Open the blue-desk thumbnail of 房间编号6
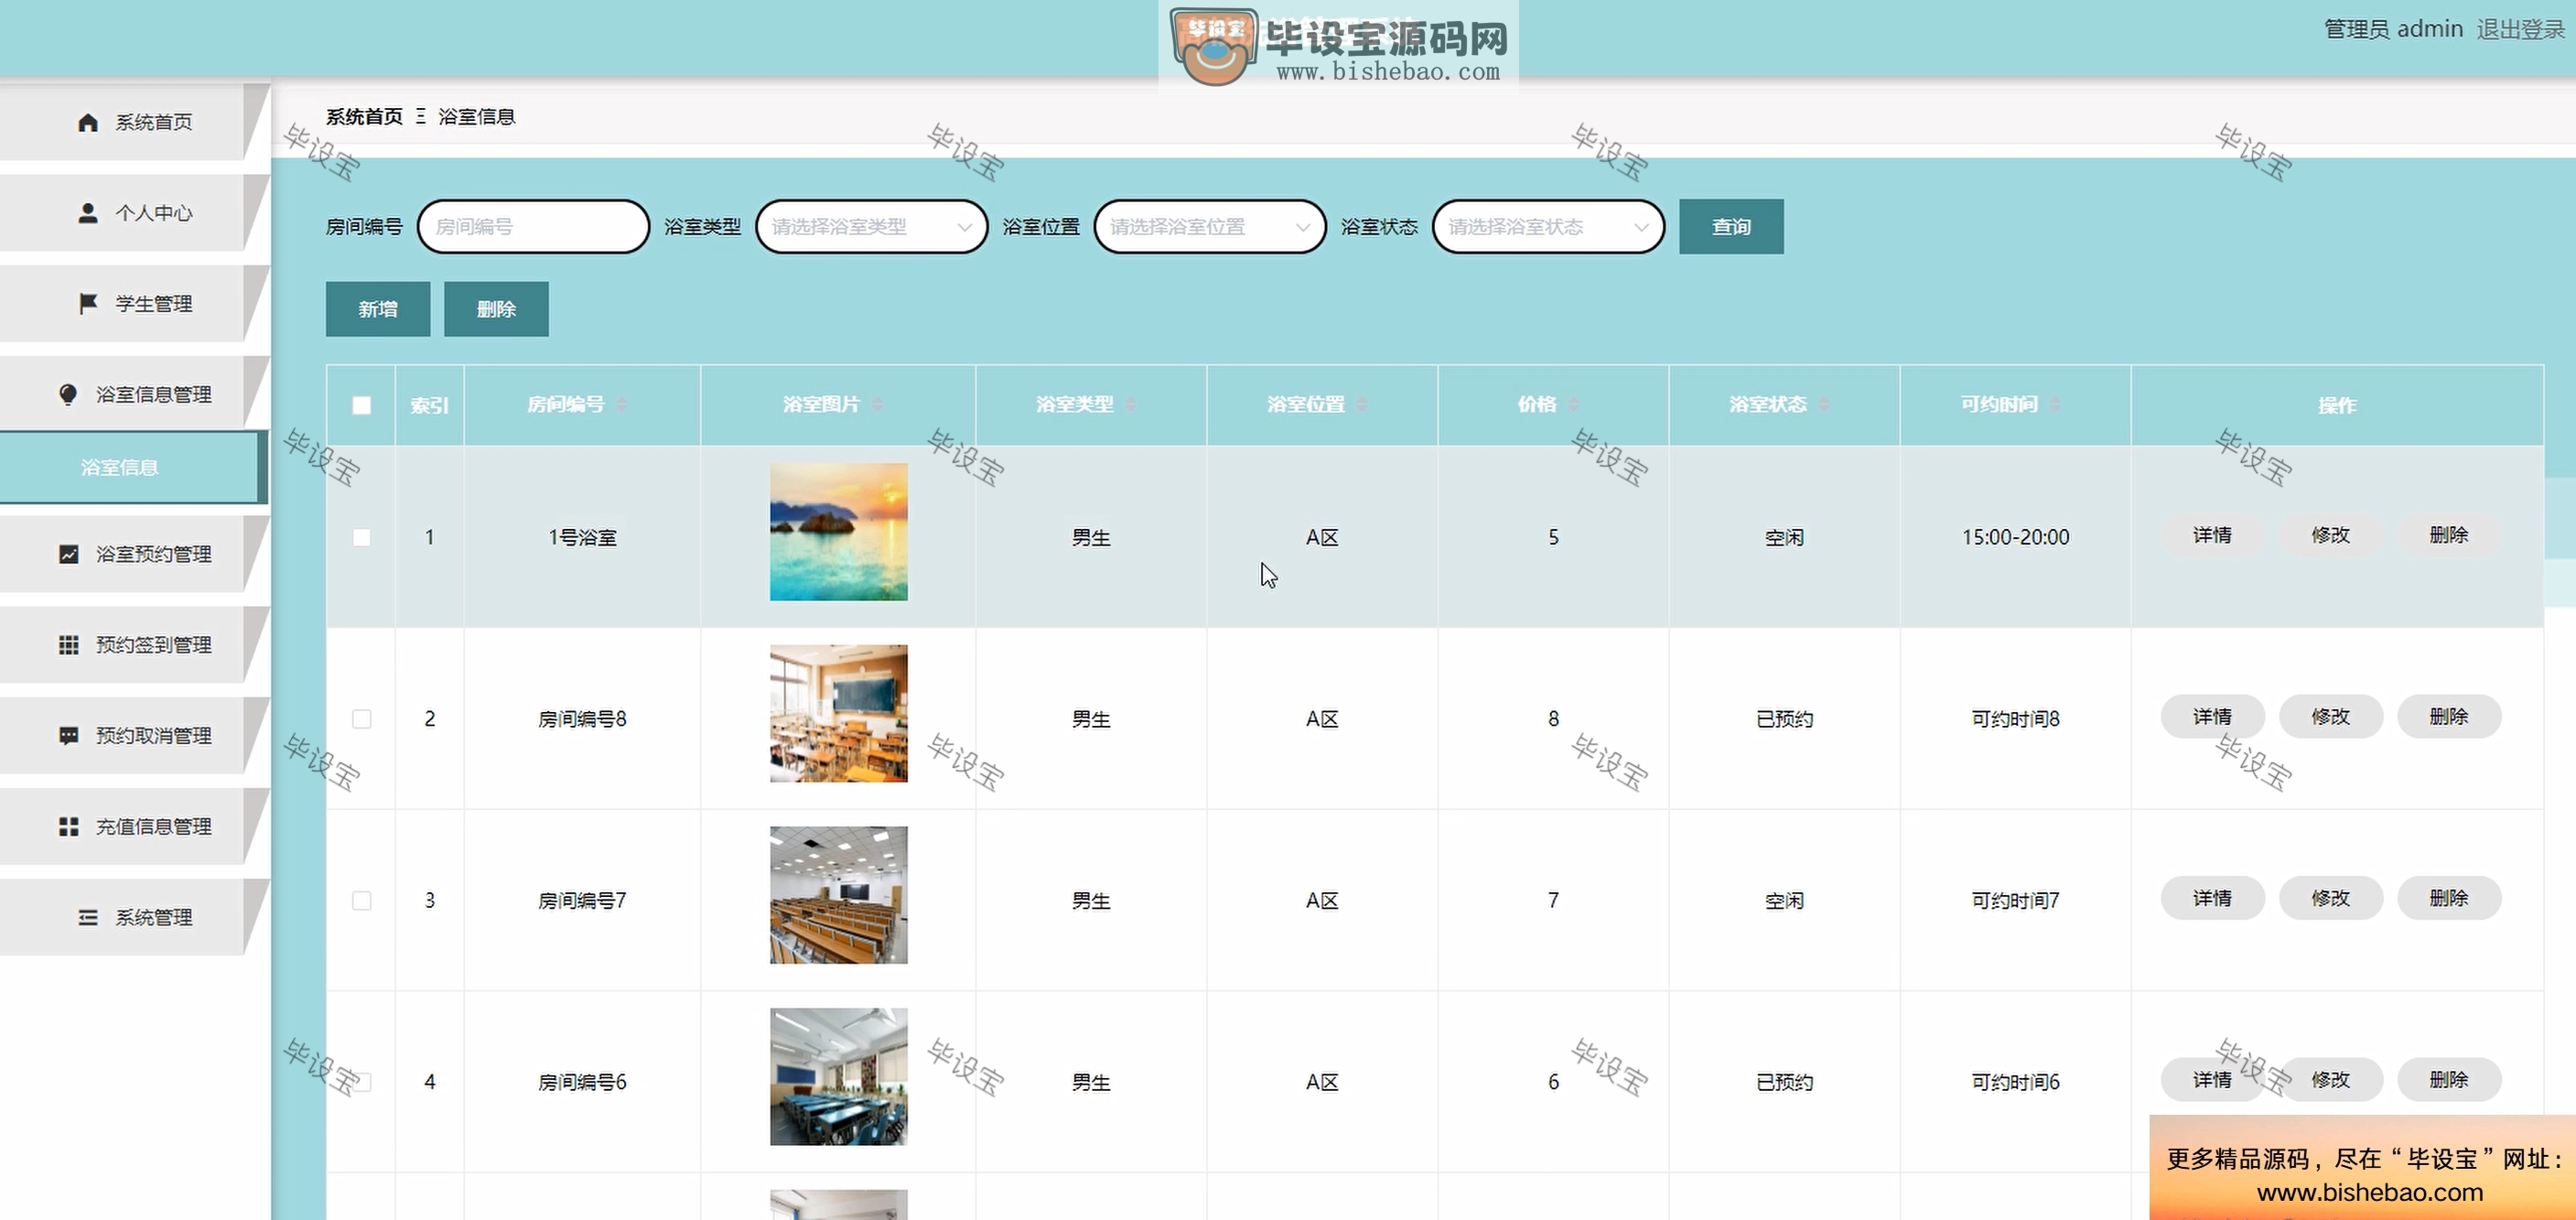 (x=839, y=1077)
